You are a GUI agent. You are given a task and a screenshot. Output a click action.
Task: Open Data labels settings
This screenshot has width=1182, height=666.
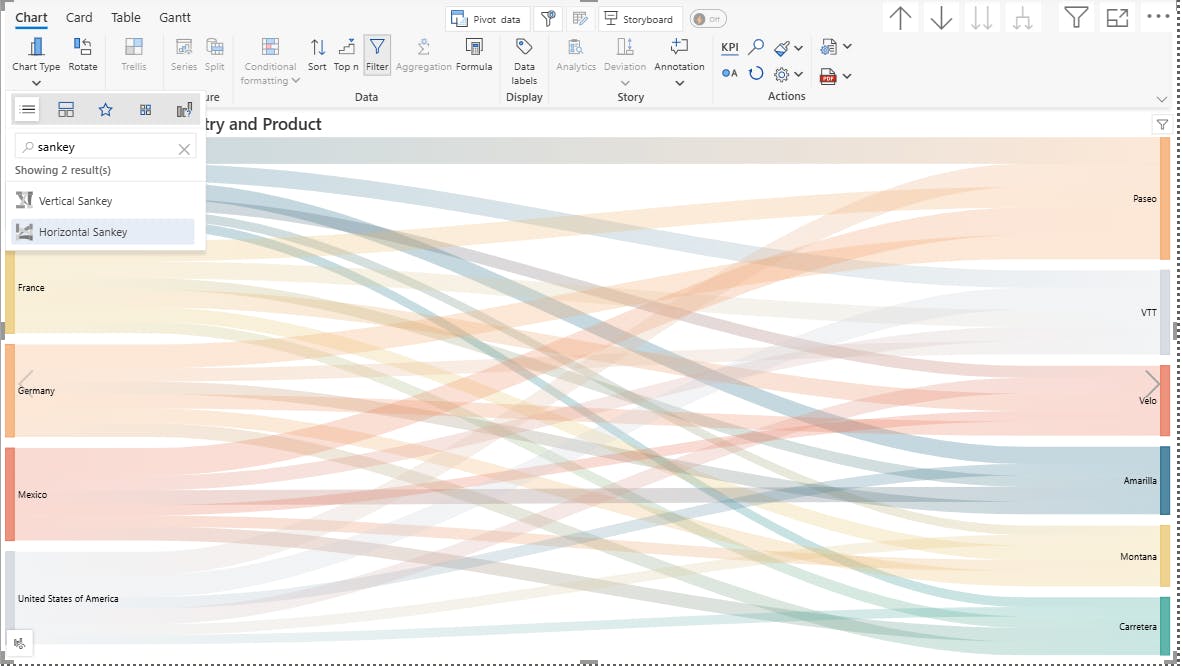524,62
